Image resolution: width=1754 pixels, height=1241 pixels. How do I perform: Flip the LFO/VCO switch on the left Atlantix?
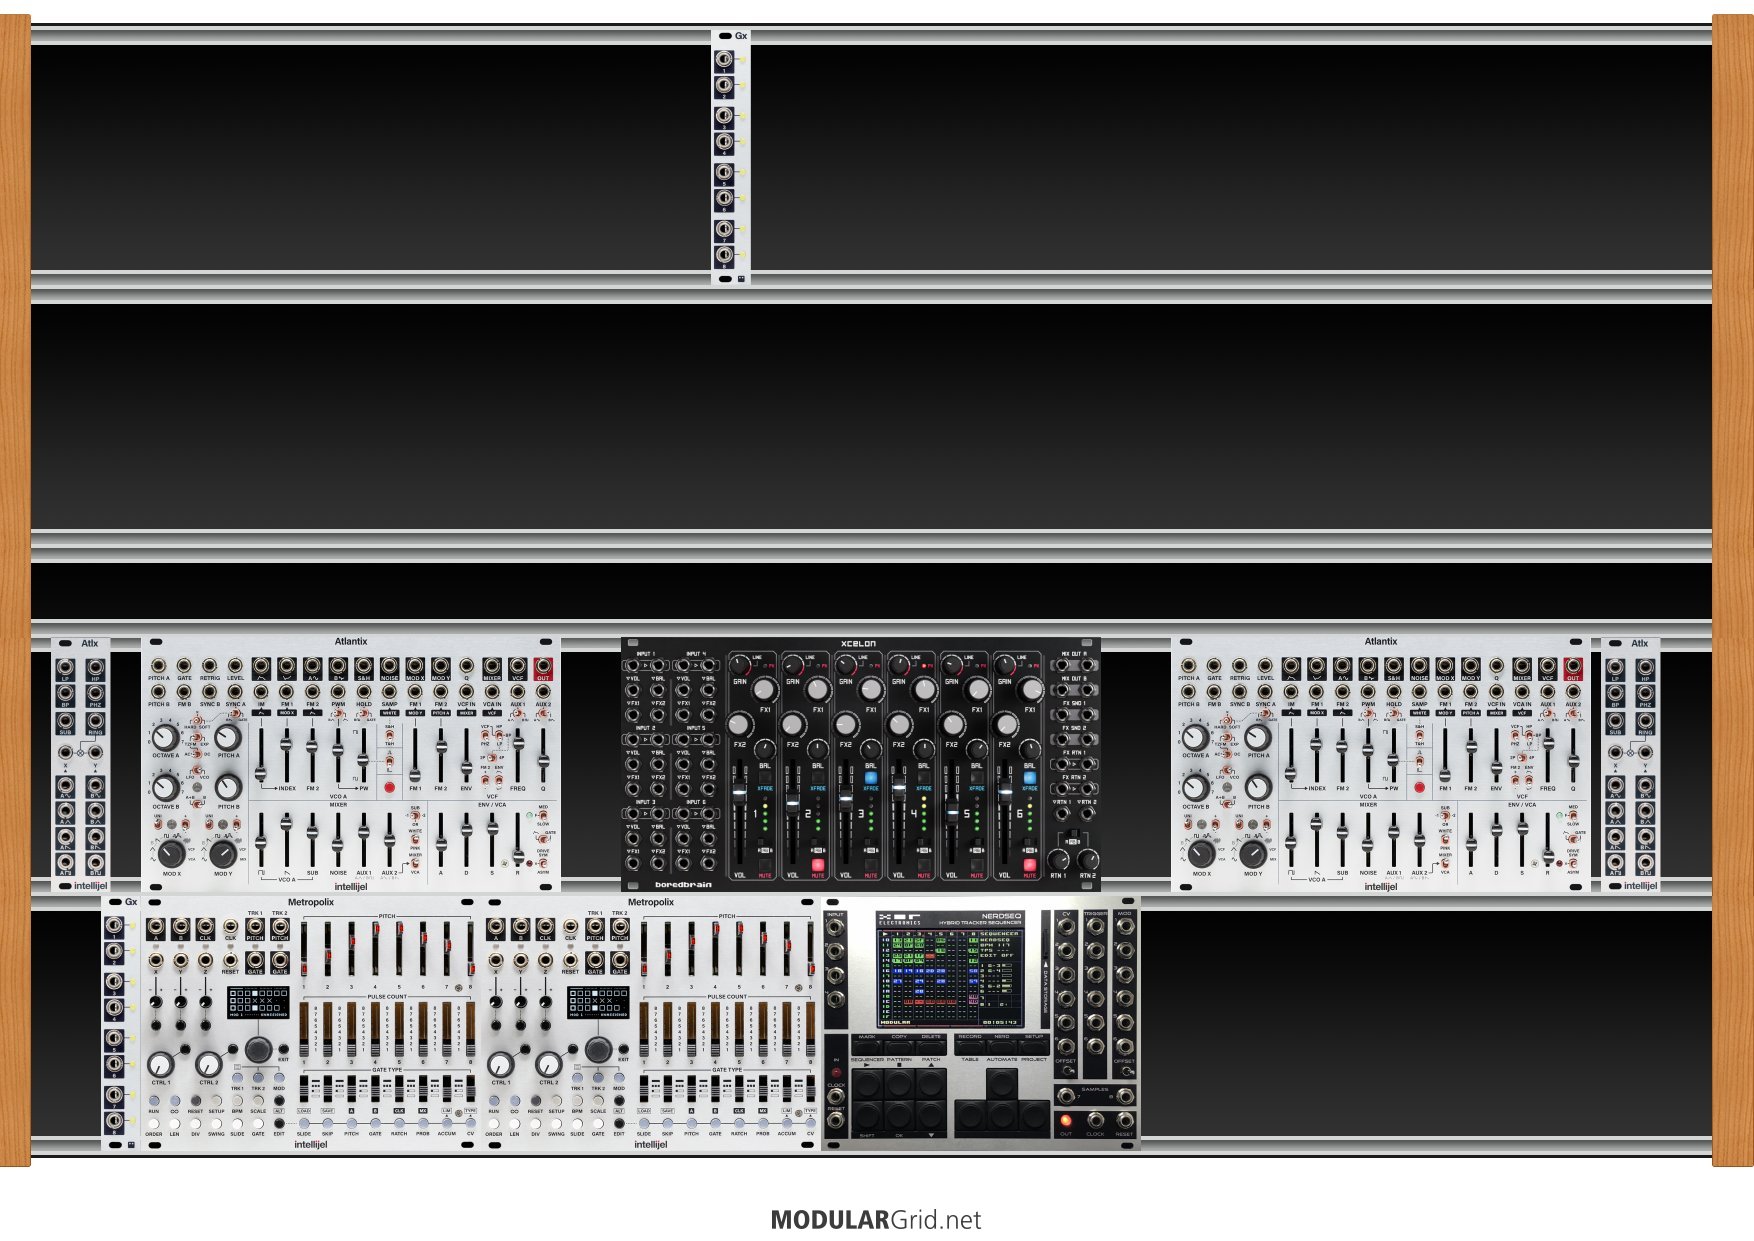click(197, 770)
